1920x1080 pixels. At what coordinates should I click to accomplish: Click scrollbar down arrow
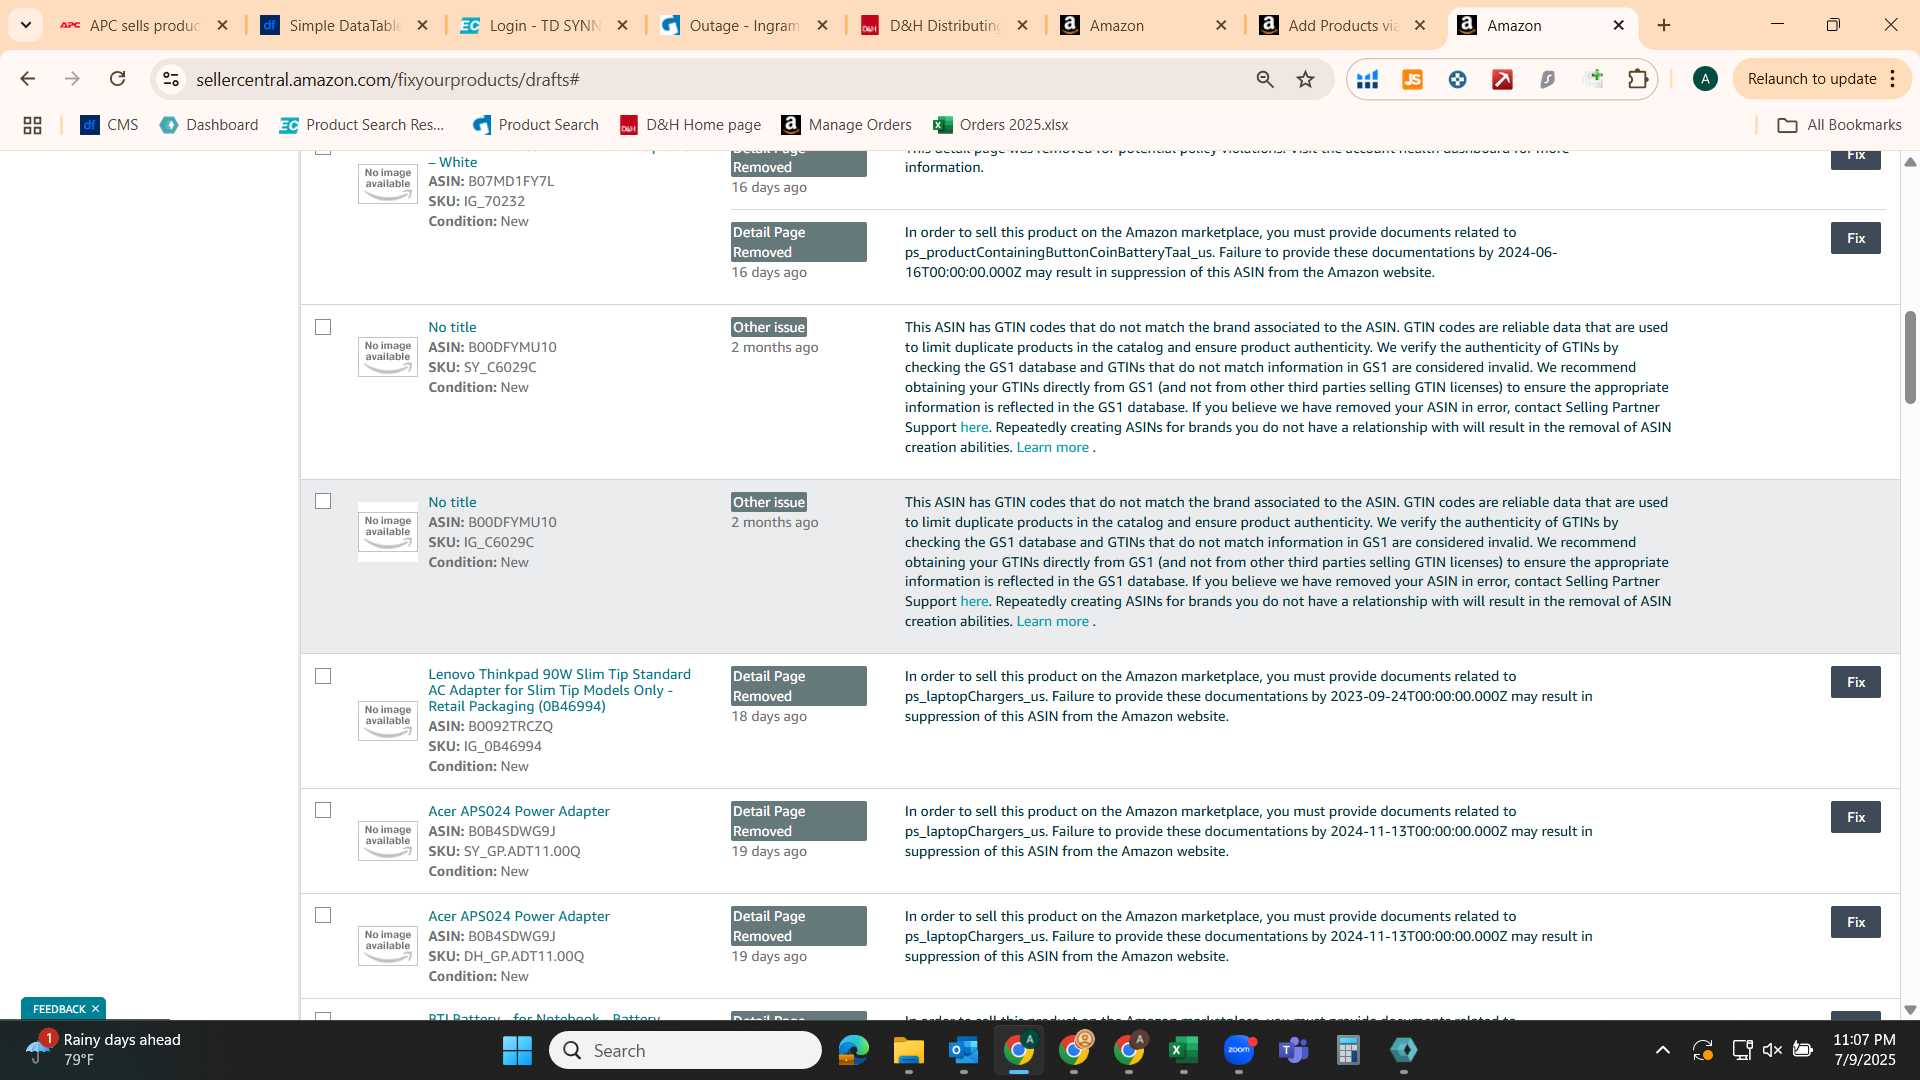(x=1910, y=1010)
